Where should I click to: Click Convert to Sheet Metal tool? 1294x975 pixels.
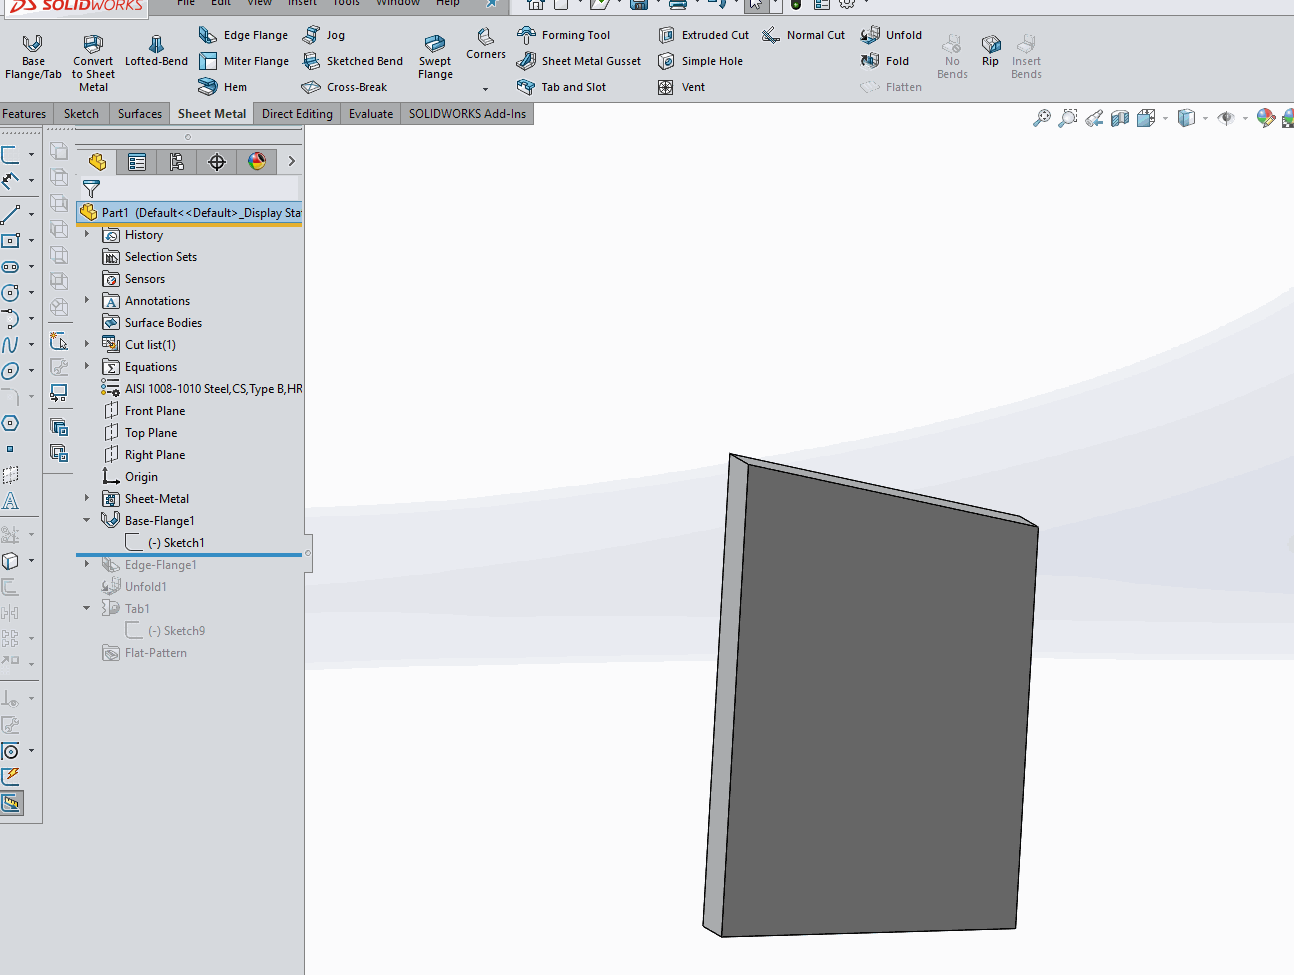click(93, 64)
